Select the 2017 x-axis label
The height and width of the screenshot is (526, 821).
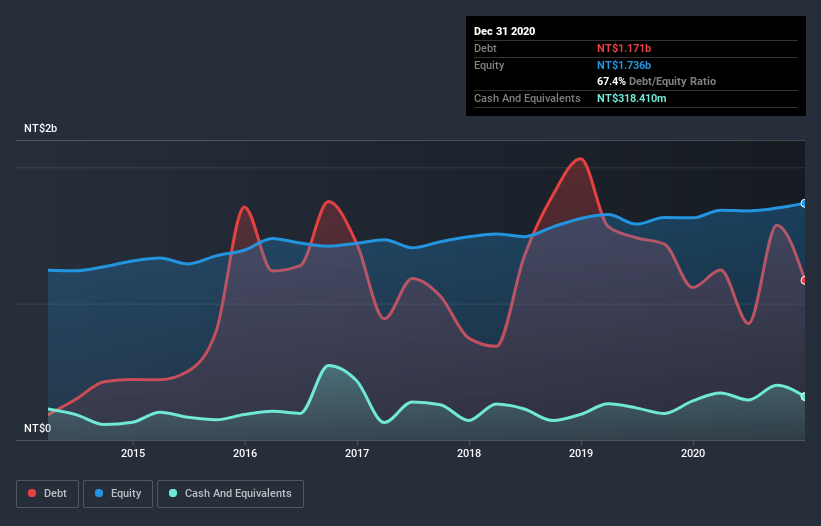[357, 453]
